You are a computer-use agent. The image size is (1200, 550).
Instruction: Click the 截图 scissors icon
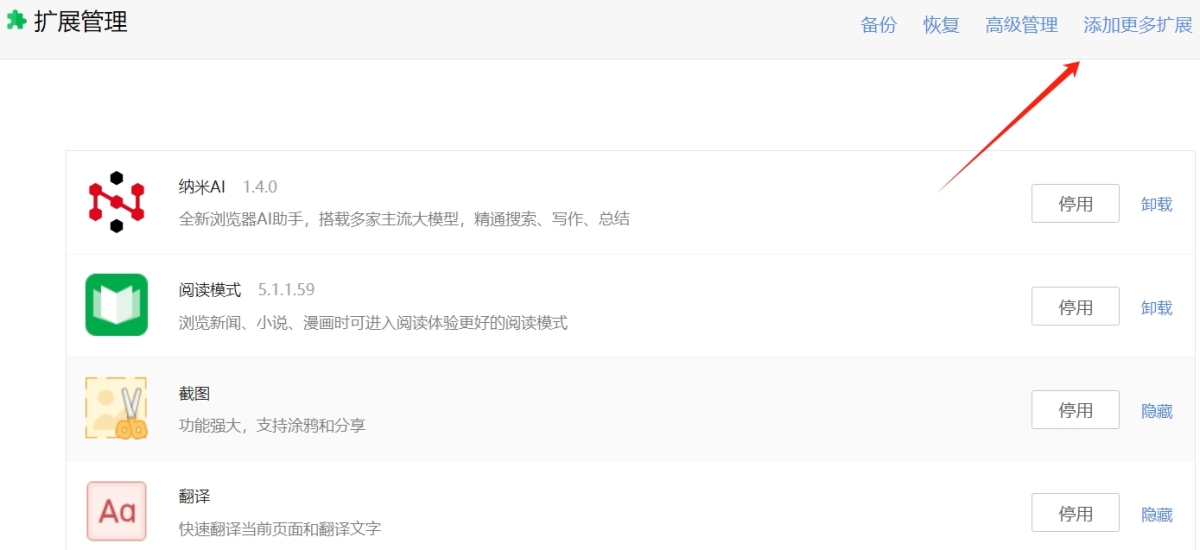point(116,408)
